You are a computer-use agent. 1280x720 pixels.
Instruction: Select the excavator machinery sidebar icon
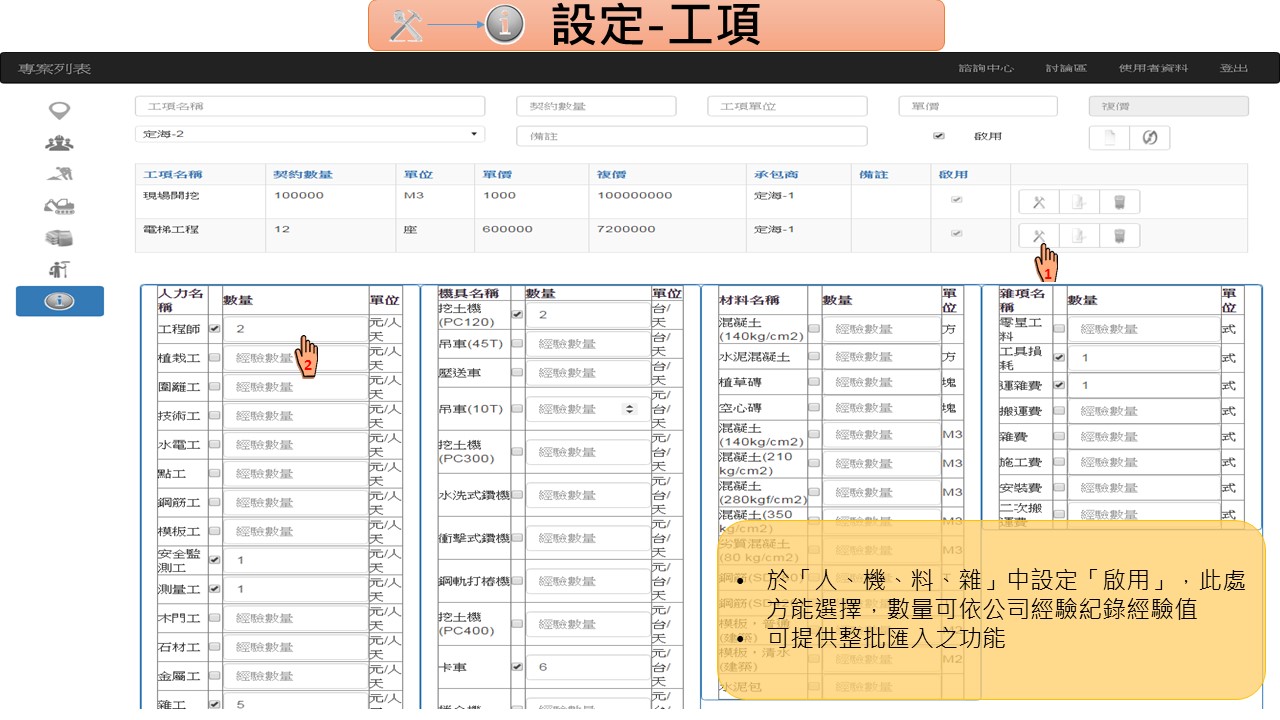click(59, 207)
